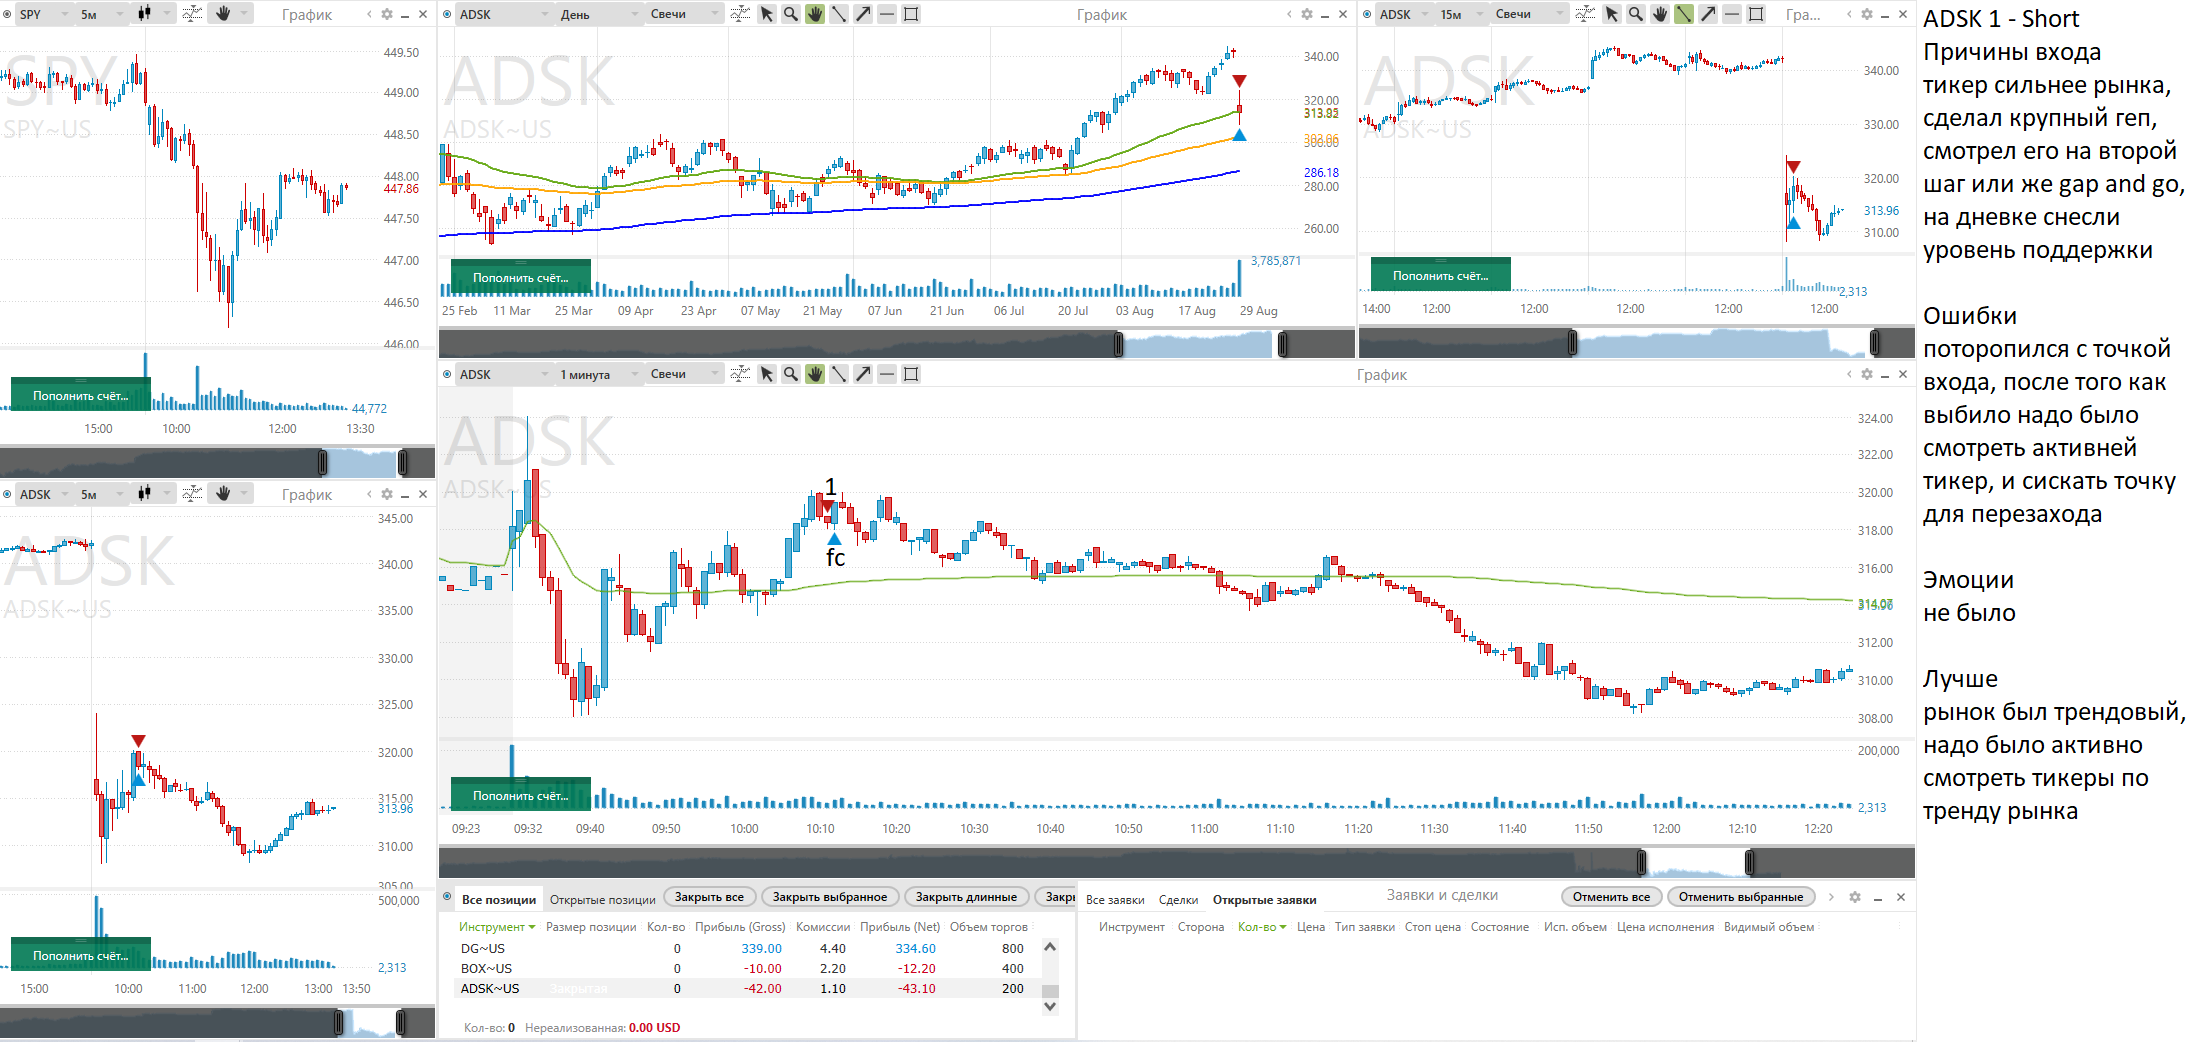2190x1042 pixels.
Task: Open ticker dropdown in ADSK daily chart
Action: pos(504,14)
